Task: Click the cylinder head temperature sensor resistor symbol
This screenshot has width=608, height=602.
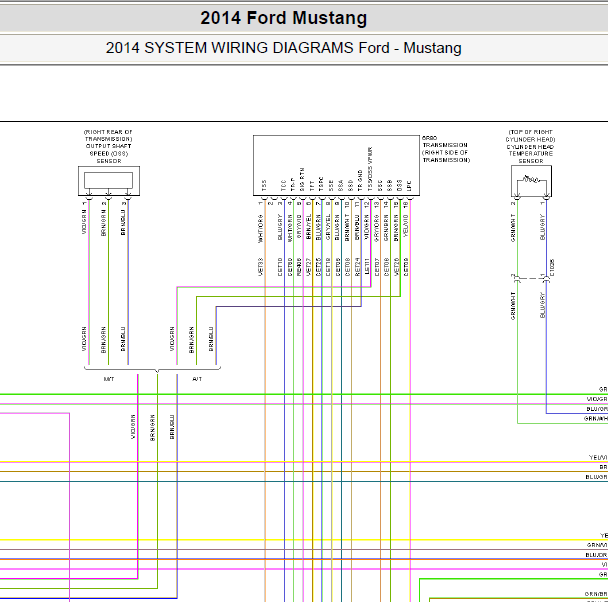Action: (531, 179)
